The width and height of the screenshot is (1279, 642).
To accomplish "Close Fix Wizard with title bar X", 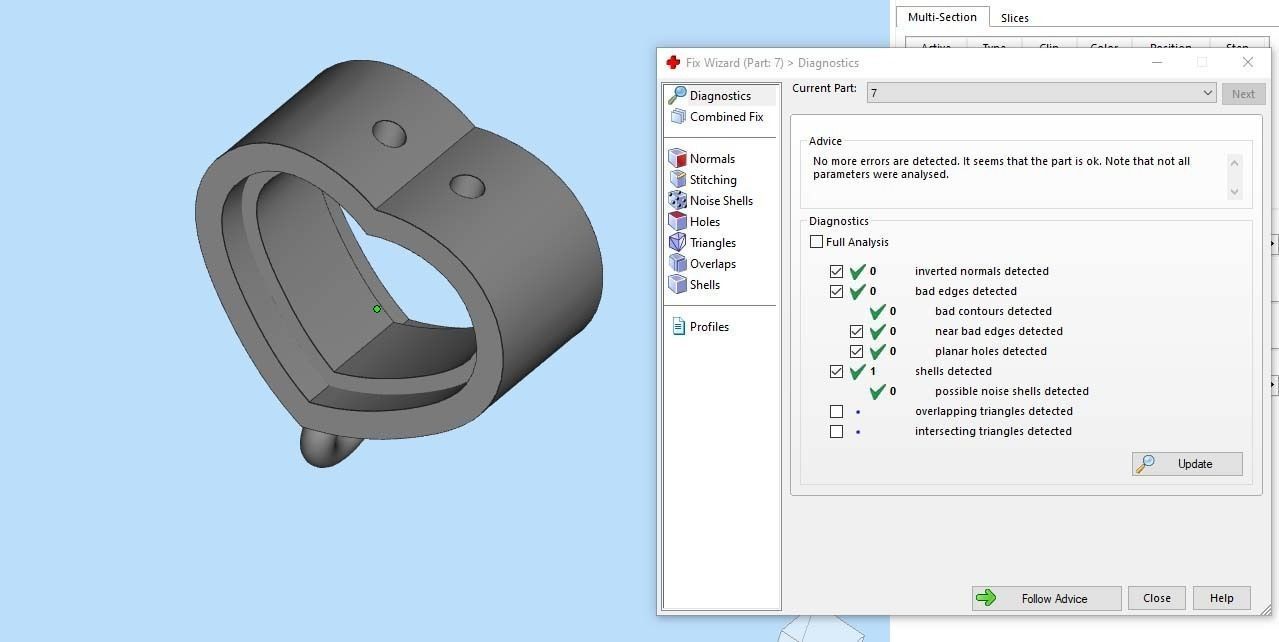I will 1247,62.
